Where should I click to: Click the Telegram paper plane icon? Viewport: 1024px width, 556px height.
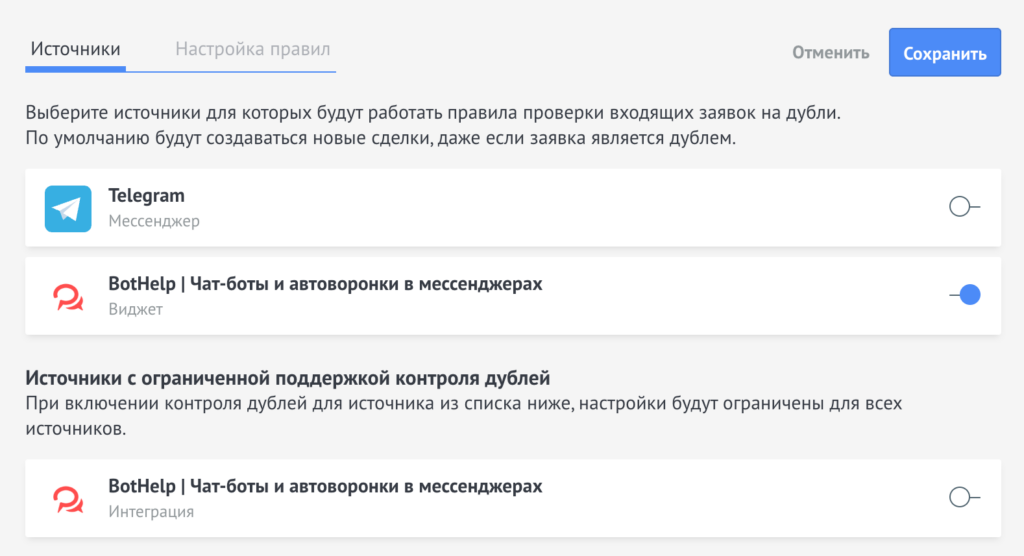point(68,208)
